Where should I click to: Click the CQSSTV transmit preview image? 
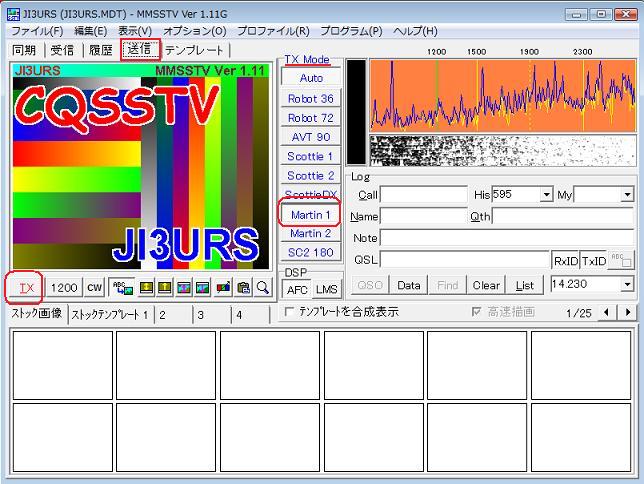tap(141, 167)
